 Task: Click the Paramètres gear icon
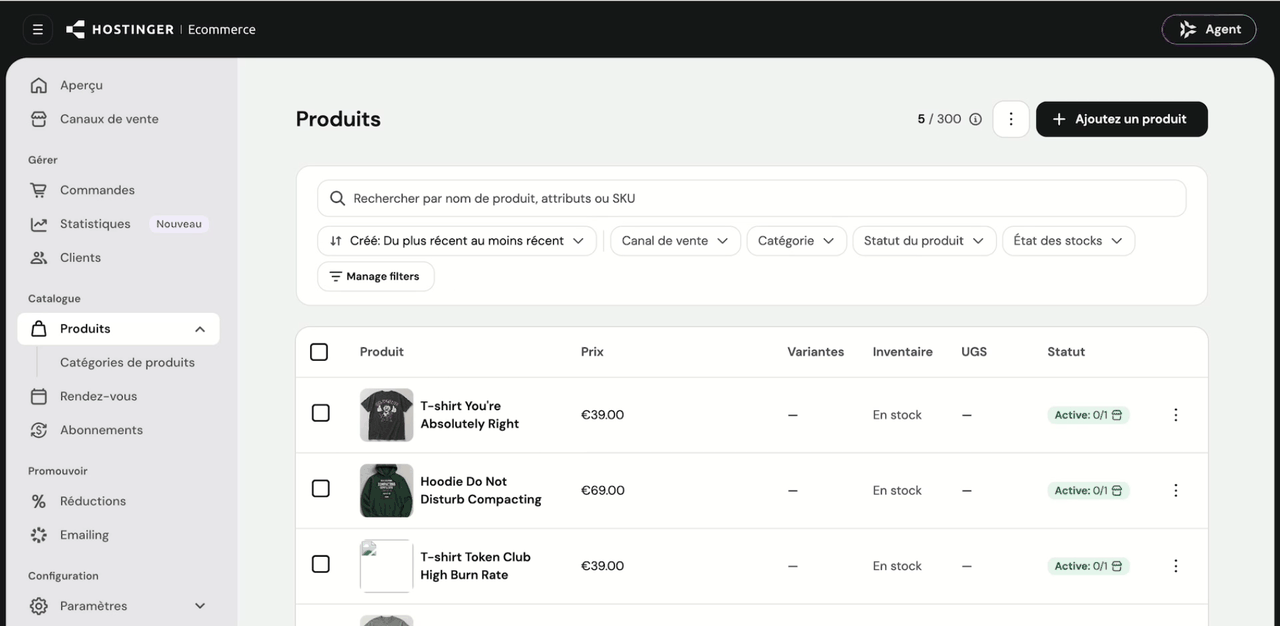click(39, 606)
